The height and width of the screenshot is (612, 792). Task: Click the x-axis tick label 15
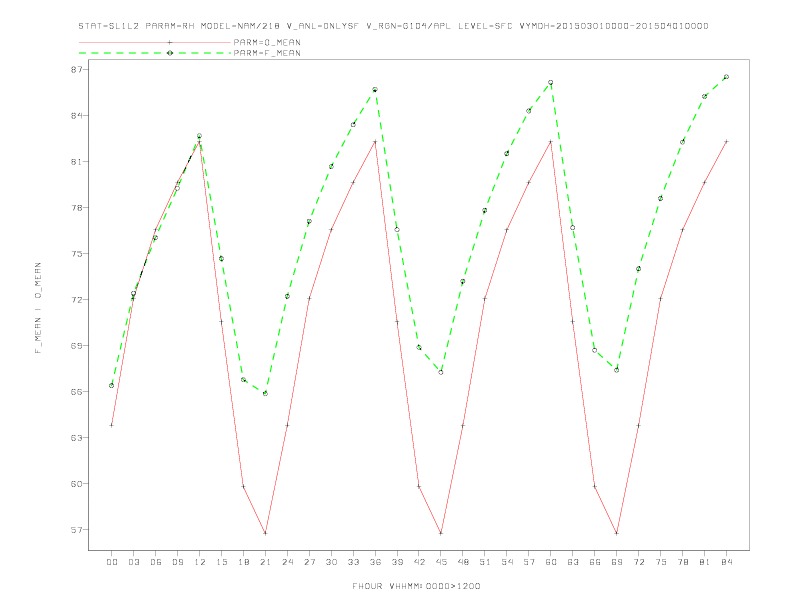221,562
